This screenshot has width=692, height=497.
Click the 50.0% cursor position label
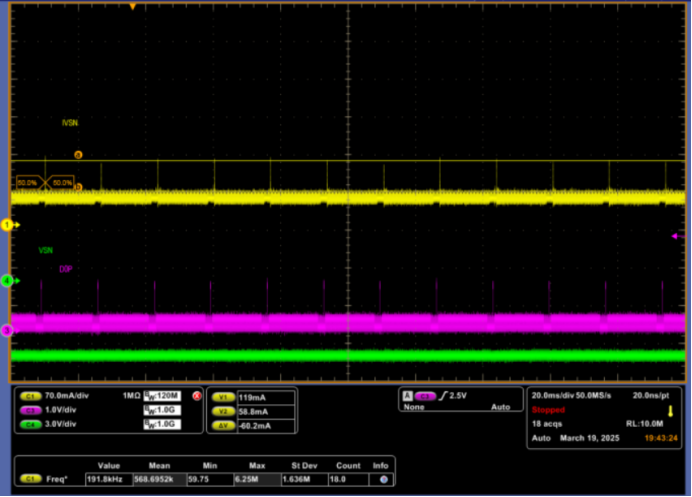point(63,183)
